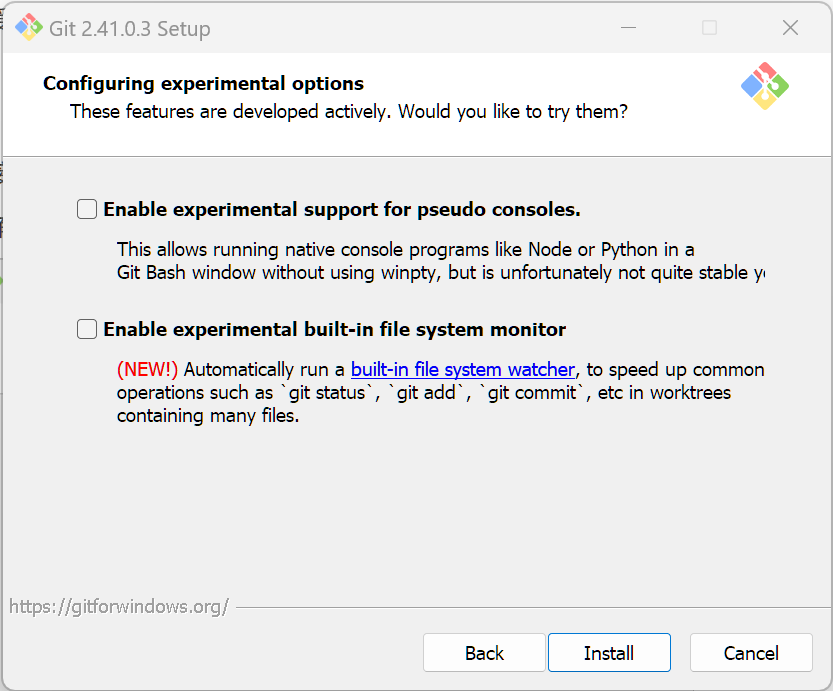833x691 pixels.
Task: Click the 'These features are developed actively' subtitle
Action: click(x=348, y=111)
